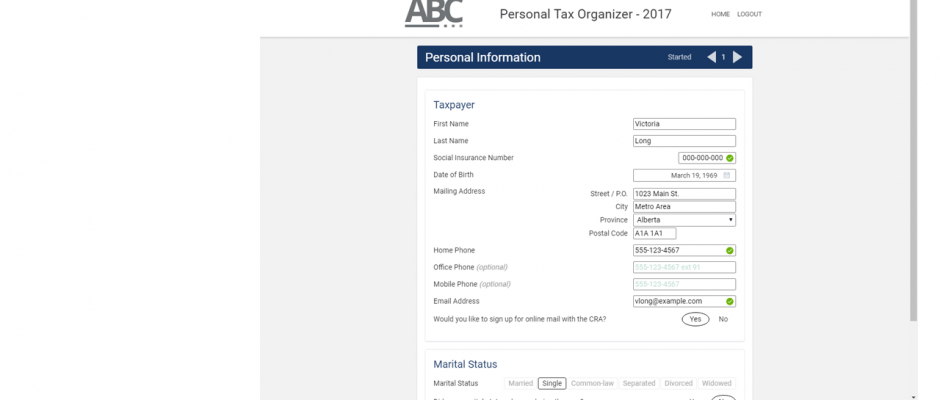Select No for CRA online mail
Screen dimensions: 940x400
click(x=723, y=319)
